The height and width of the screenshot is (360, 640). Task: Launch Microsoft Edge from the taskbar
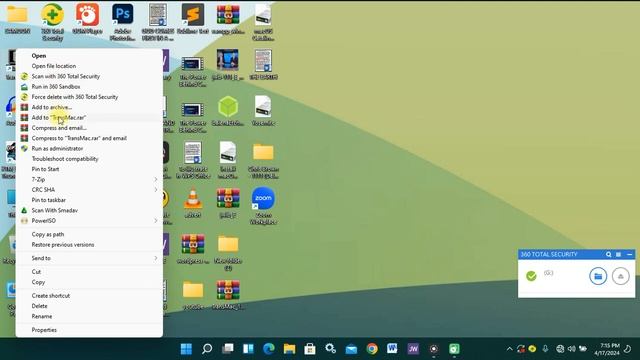pos(269,349)
